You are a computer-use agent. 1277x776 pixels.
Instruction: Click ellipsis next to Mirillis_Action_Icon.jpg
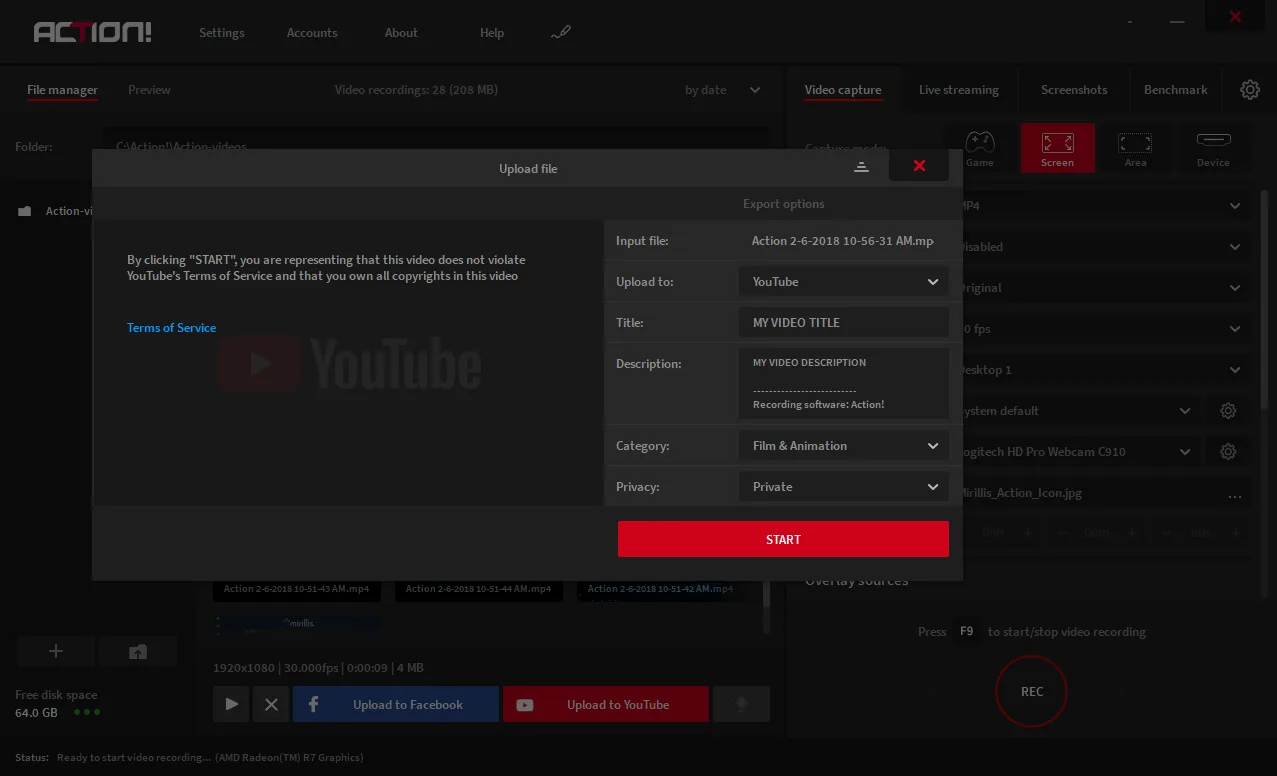1234,495
